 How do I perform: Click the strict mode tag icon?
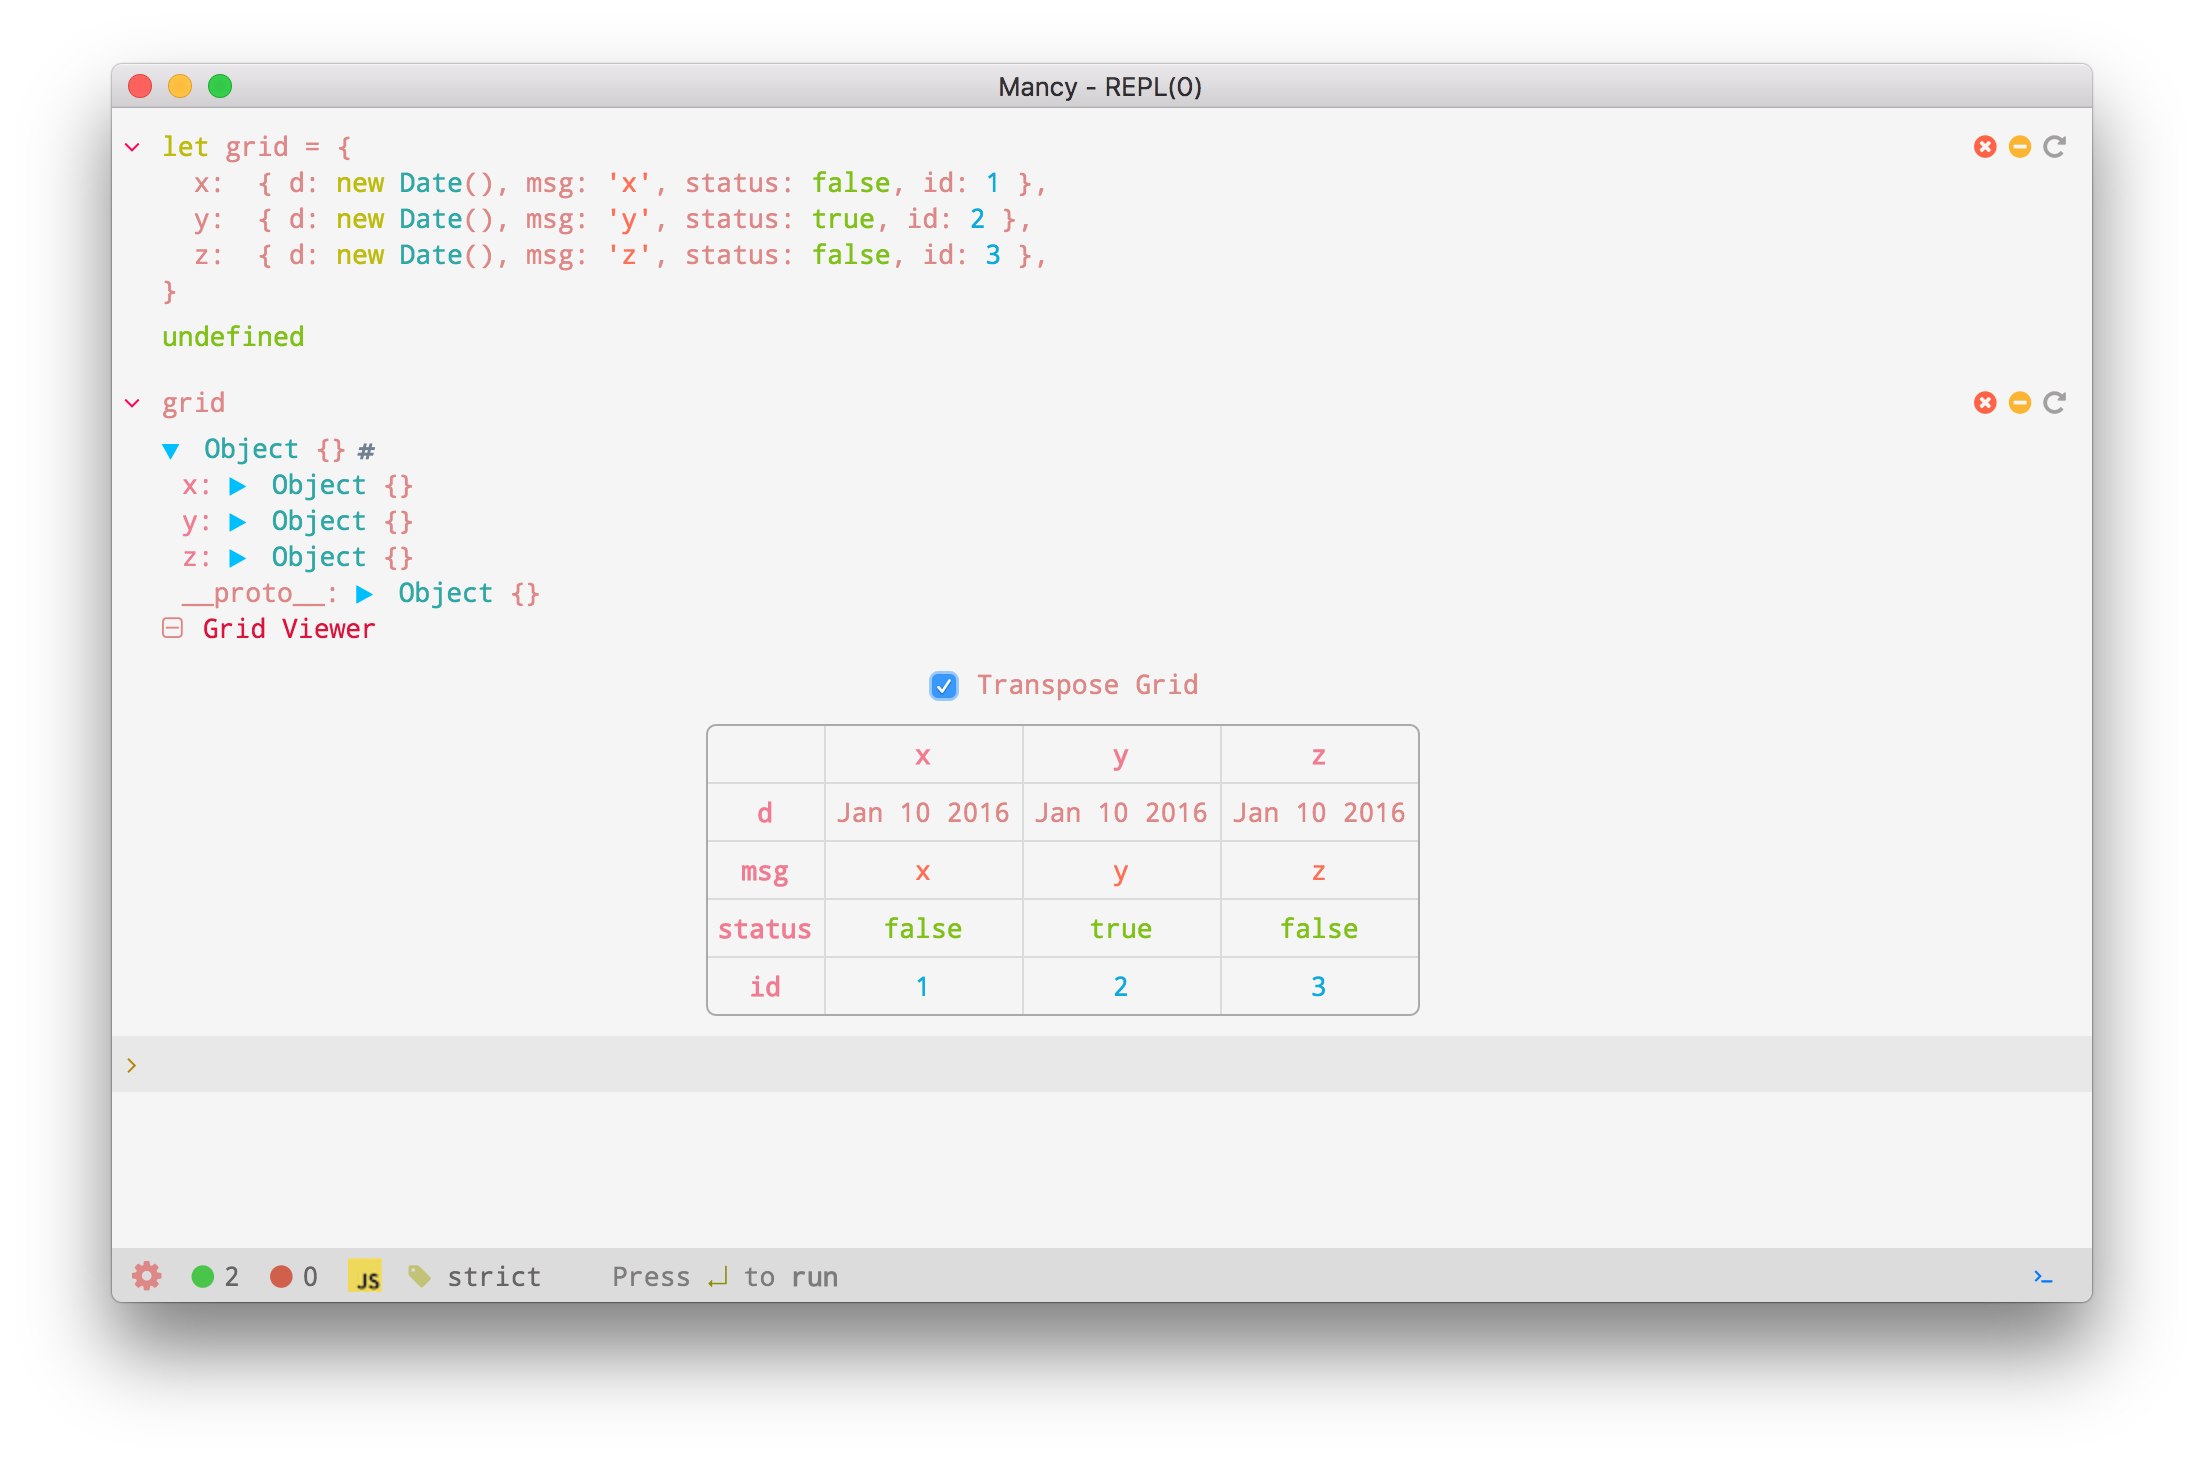[419, 1276]
